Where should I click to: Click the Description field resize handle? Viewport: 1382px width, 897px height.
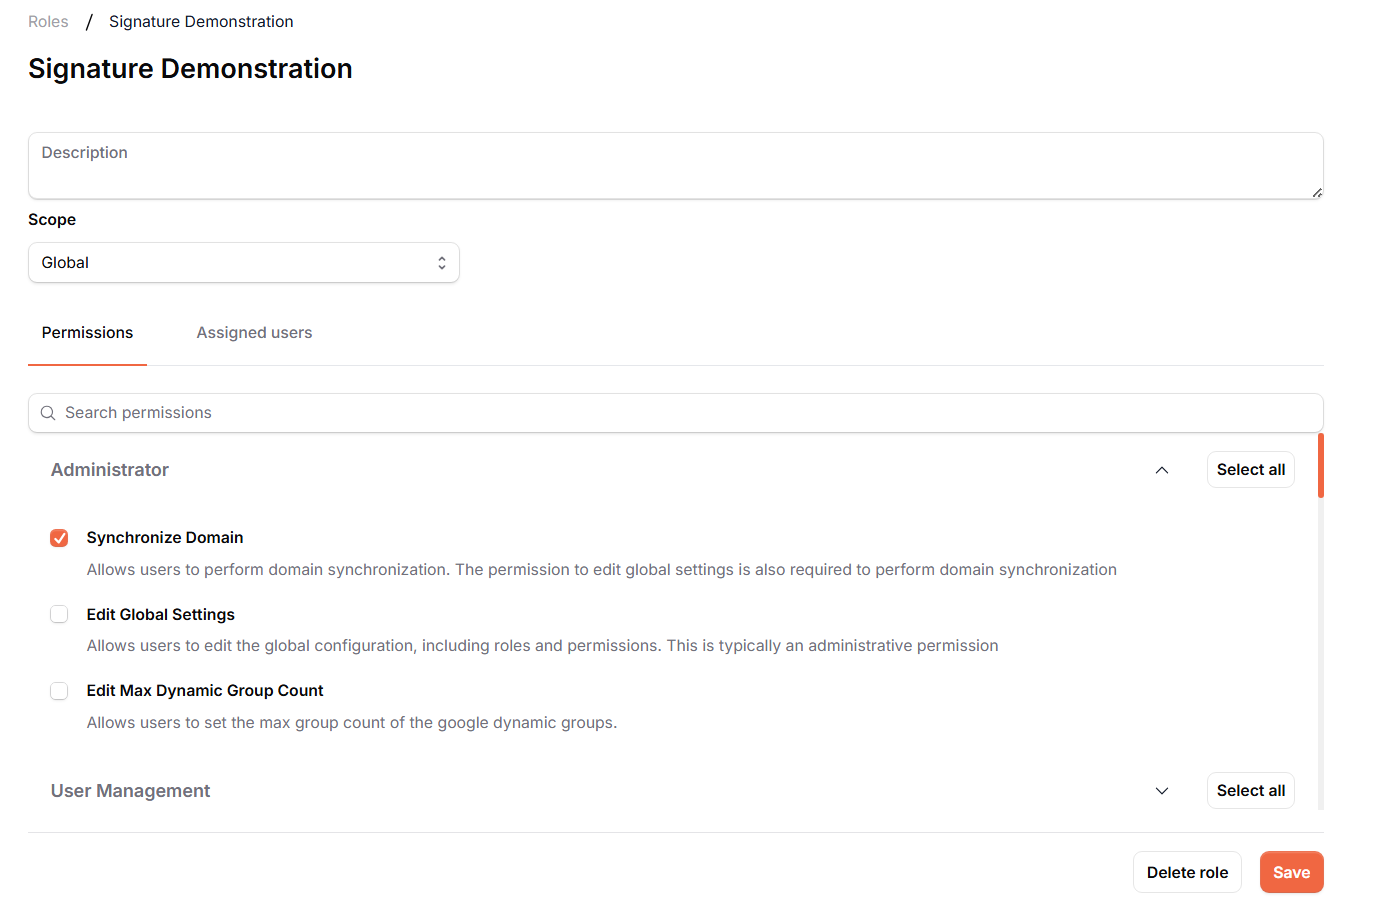[x=1317, y=192]
